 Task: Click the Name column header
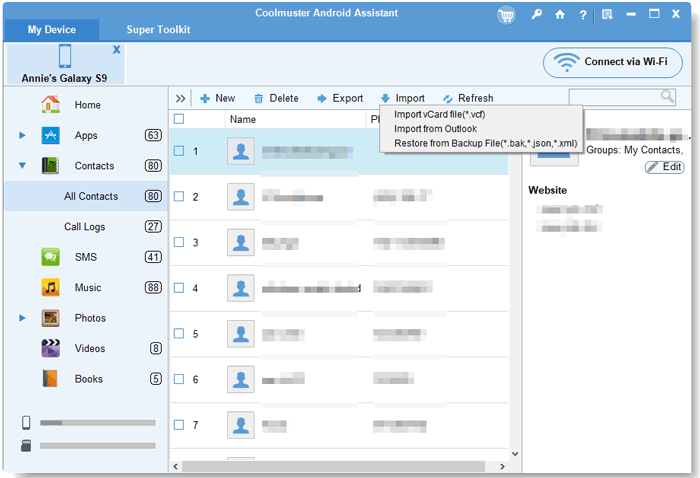(243, 119)
